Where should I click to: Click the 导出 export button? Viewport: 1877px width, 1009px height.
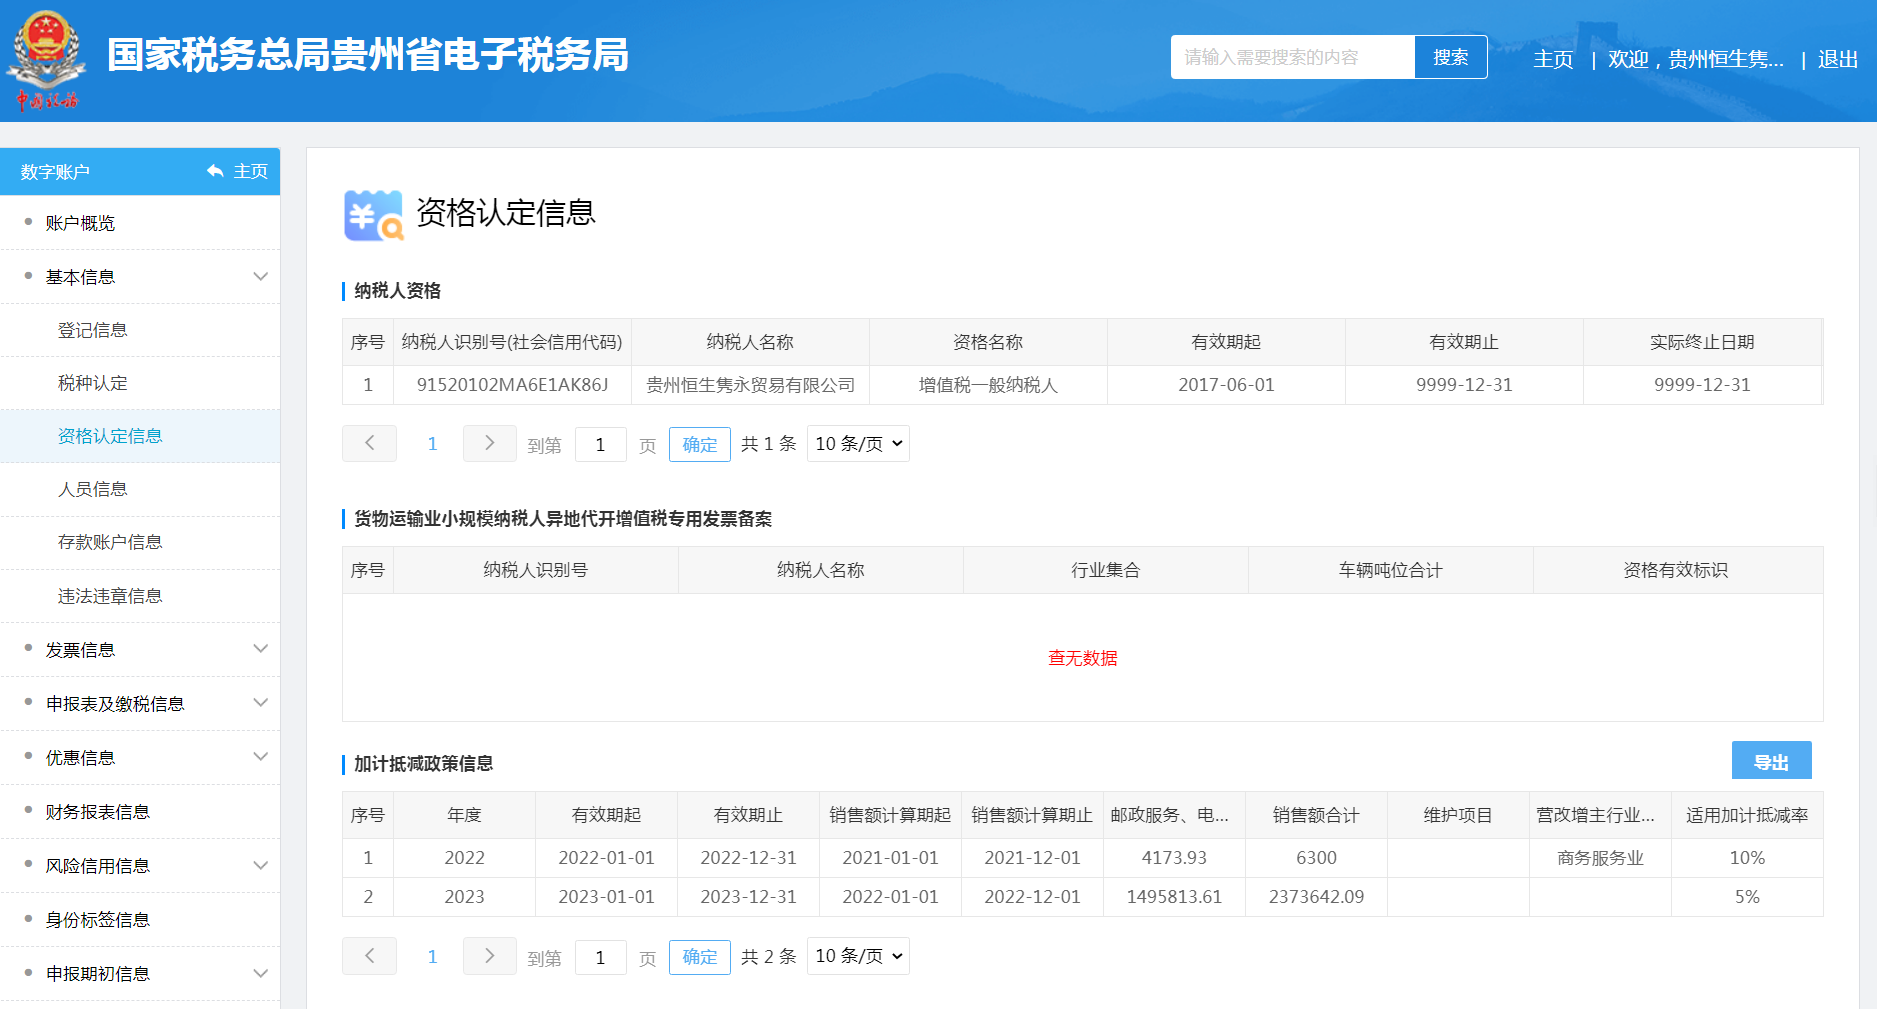click(1771, 762)
